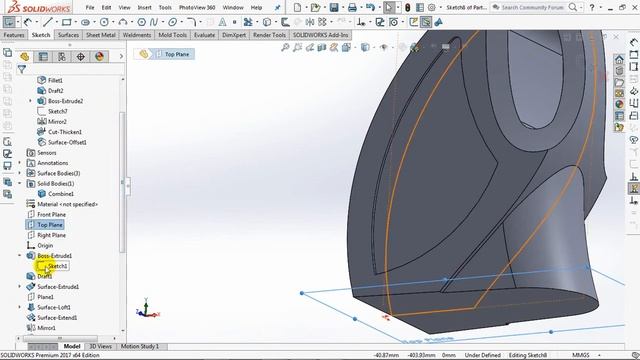Open the ConfigurationManager tab

tap(62, 56)
